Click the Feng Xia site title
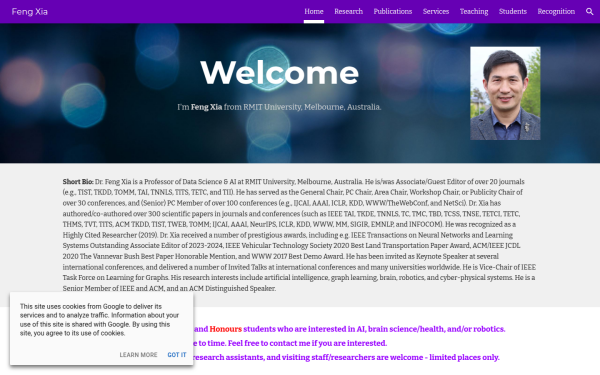600x375 pixels. pyautogui.click(x=29, y=12)
